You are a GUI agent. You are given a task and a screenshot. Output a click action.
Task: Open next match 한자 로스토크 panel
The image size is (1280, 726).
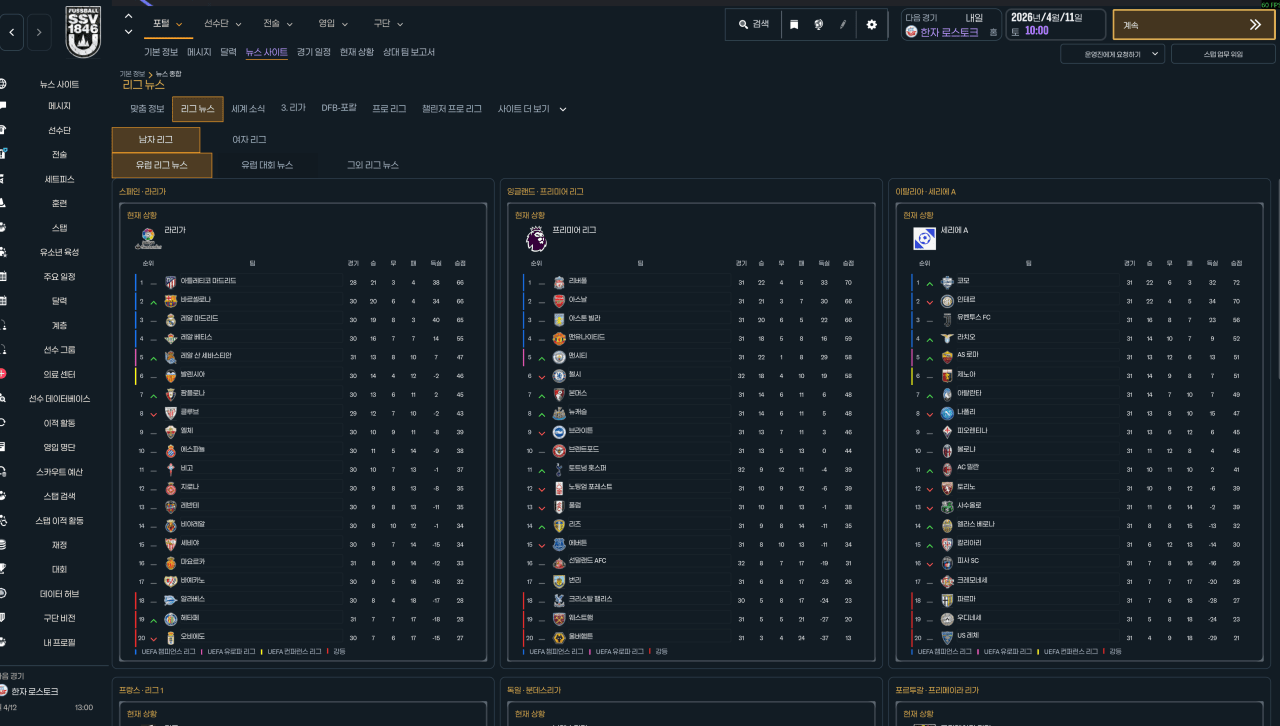(950, 25)
